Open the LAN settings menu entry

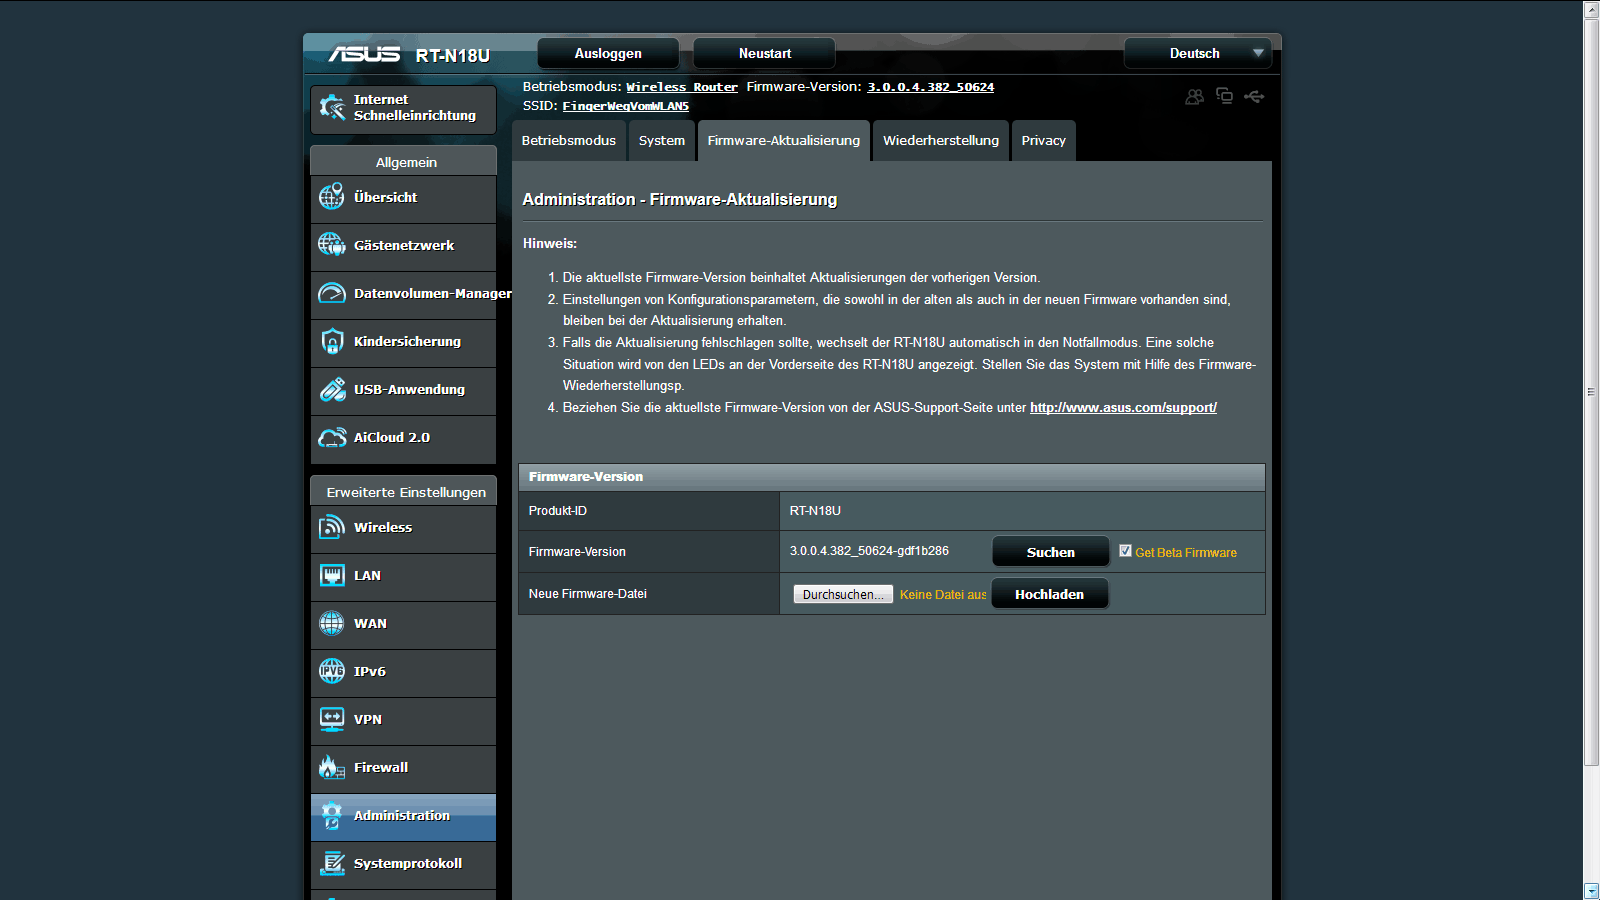click(x=404, y=576)
